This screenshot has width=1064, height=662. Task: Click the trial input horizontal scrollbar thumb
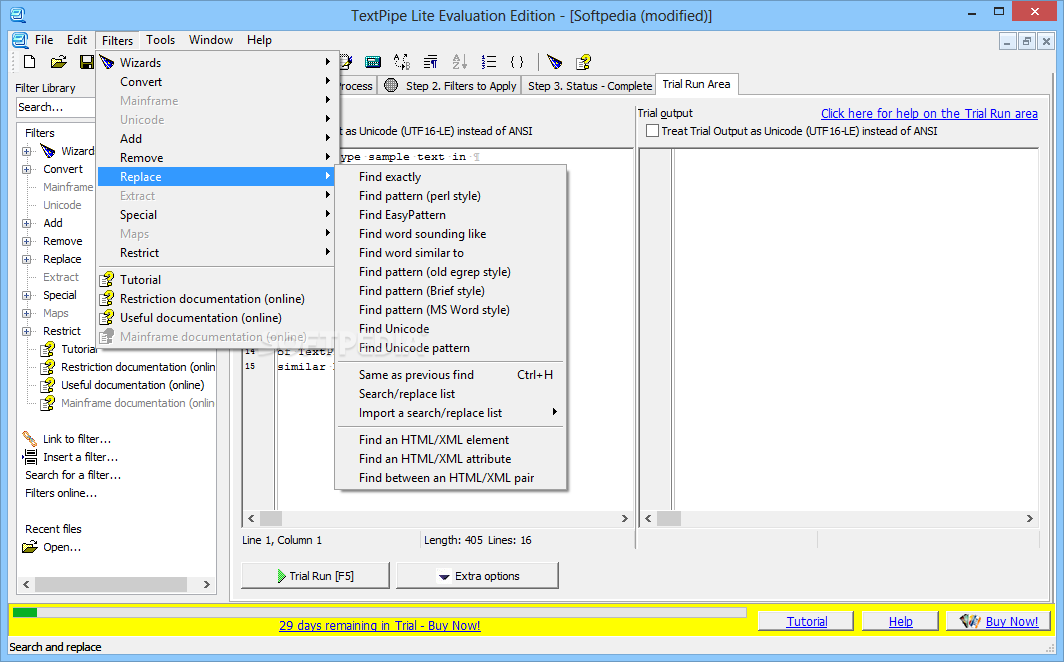(x=271, y=518)
